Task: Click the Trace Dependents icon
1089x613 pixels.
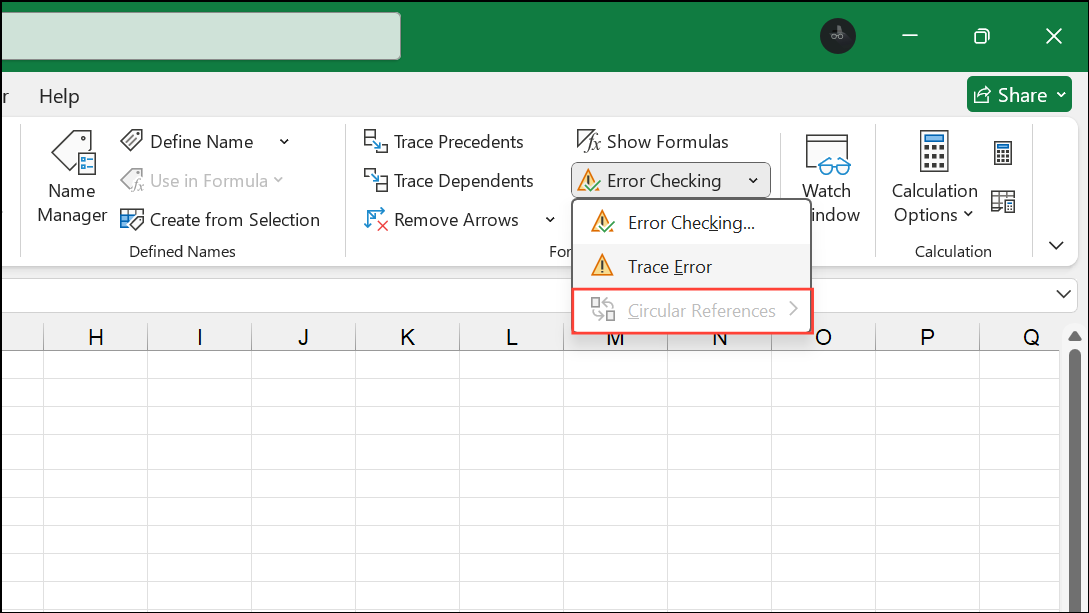Action: [x=379, y=180]
